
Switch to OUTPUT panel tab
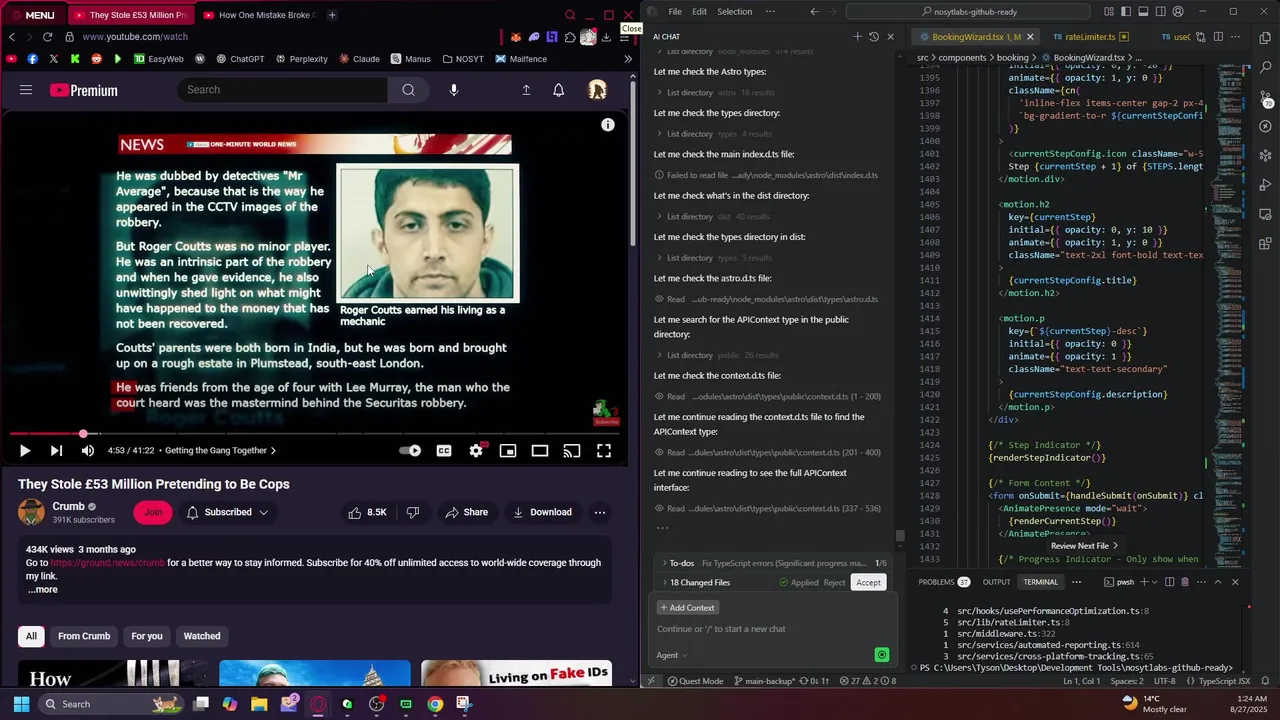coord(996,582)
